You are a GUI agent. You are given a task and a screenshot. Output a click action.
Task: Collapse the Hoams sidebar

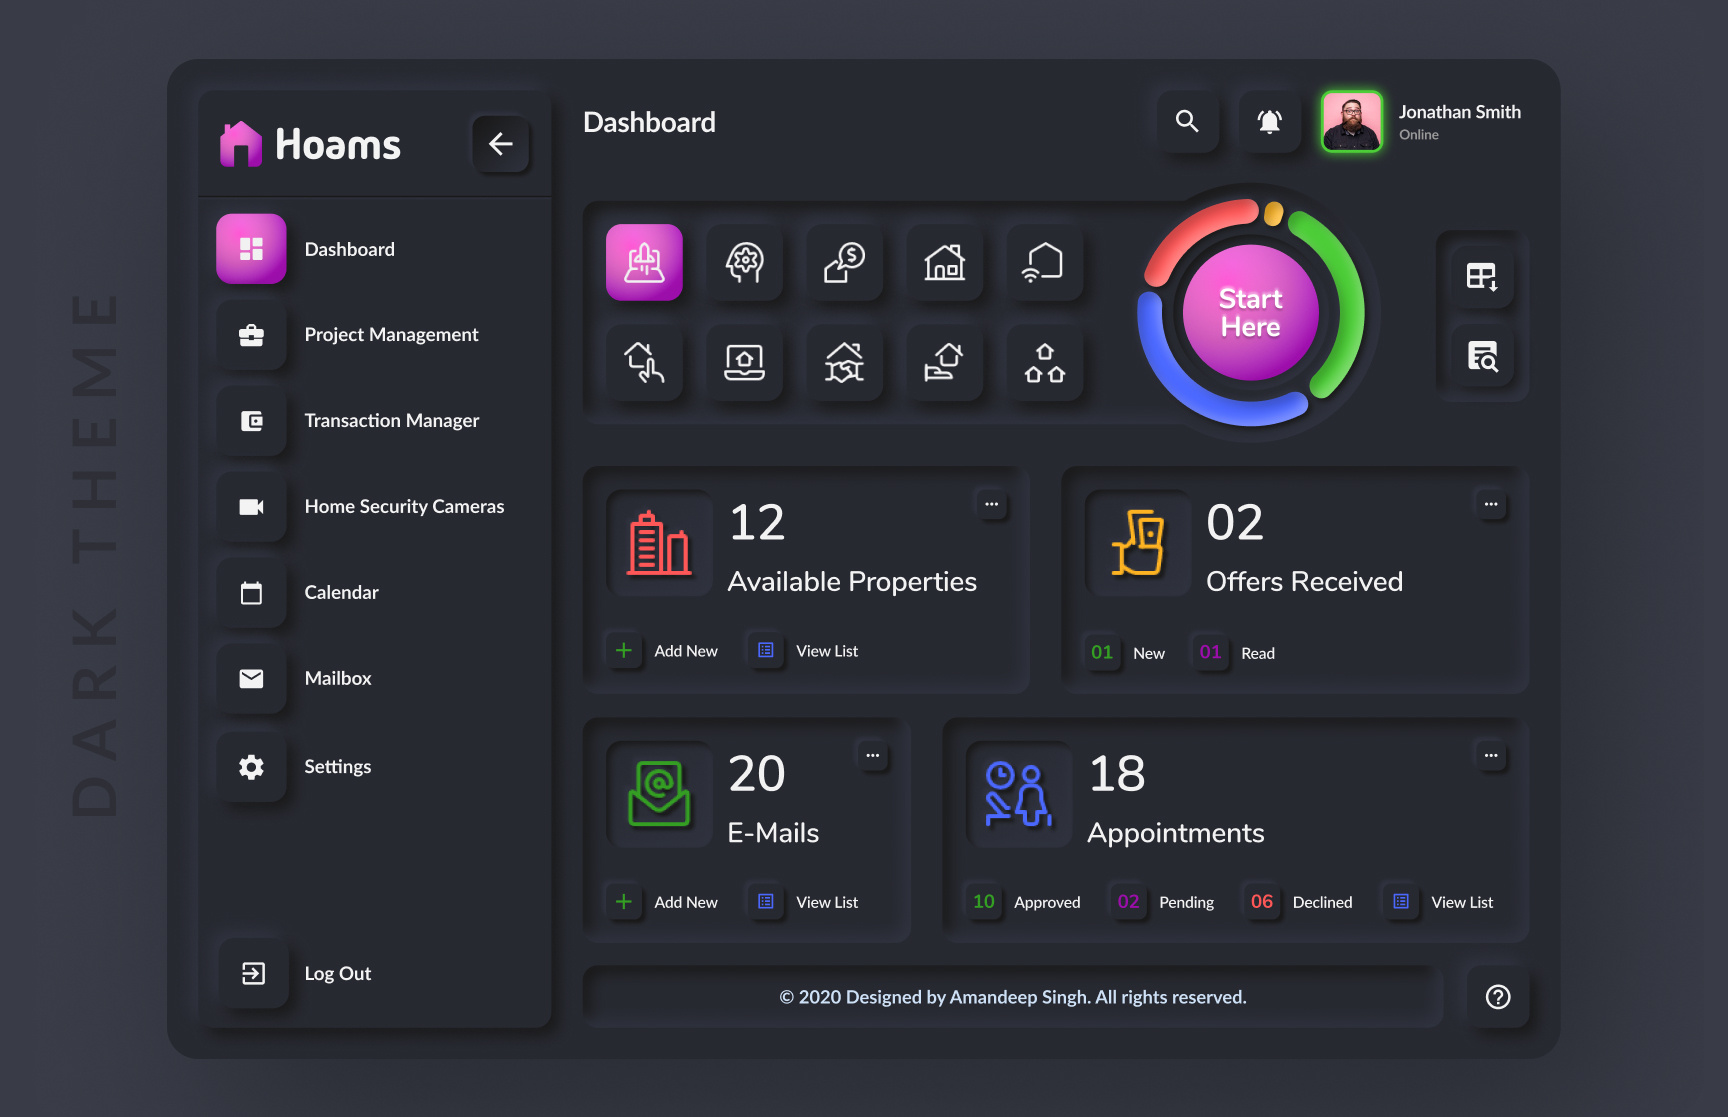click(x=501, y=144)
